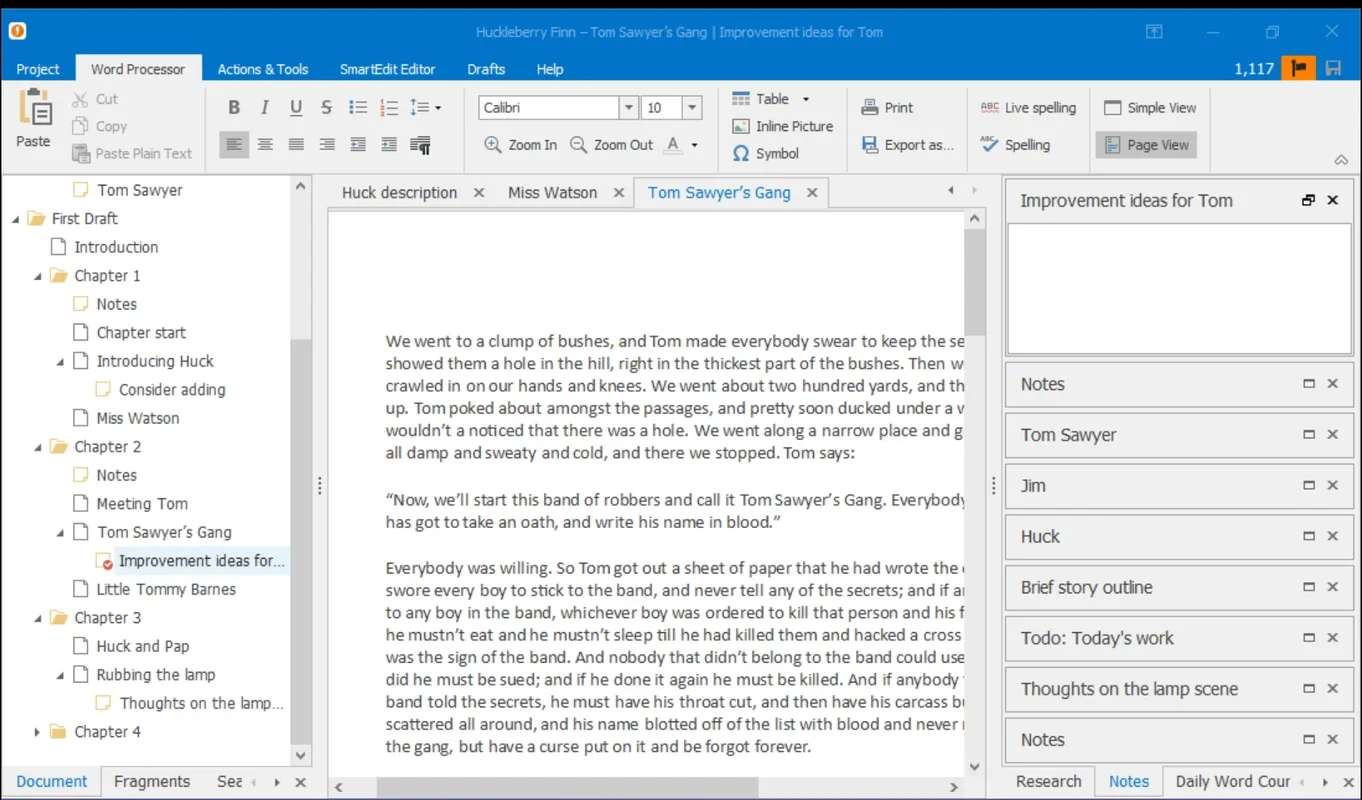
Task: Switch to Actions & Tools tab
Action: [x=263, y=69]
